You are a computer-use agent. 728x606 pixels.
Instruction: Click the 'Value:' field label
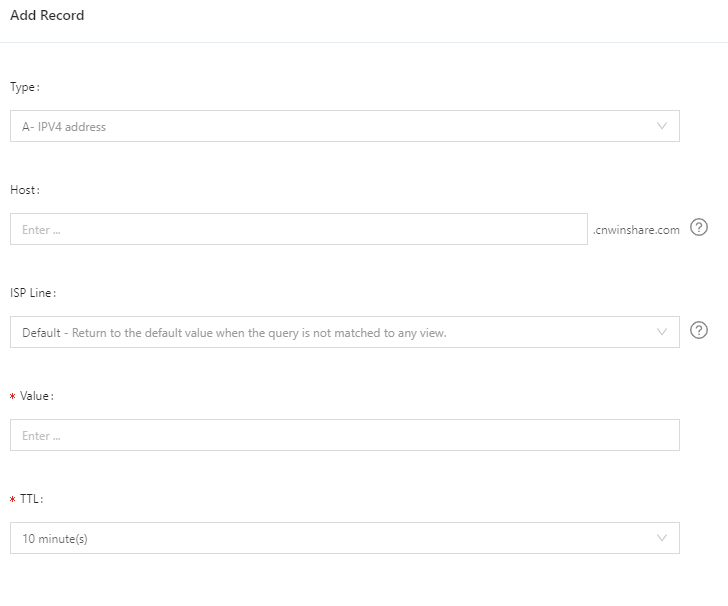(x=37, y=396)
